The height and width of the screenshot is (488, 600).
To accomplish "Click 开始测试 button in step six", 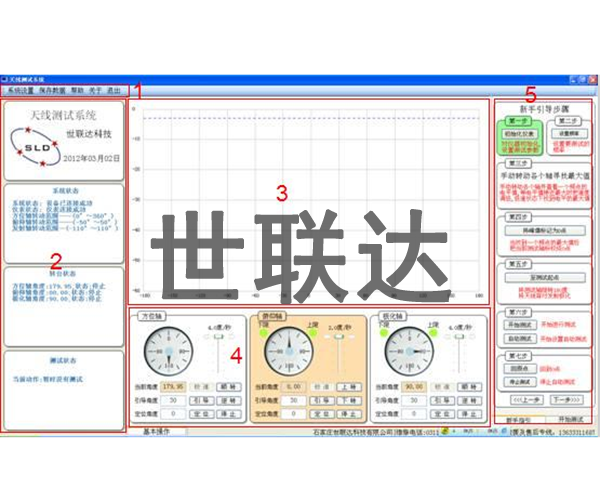I will tap(520, 325).
